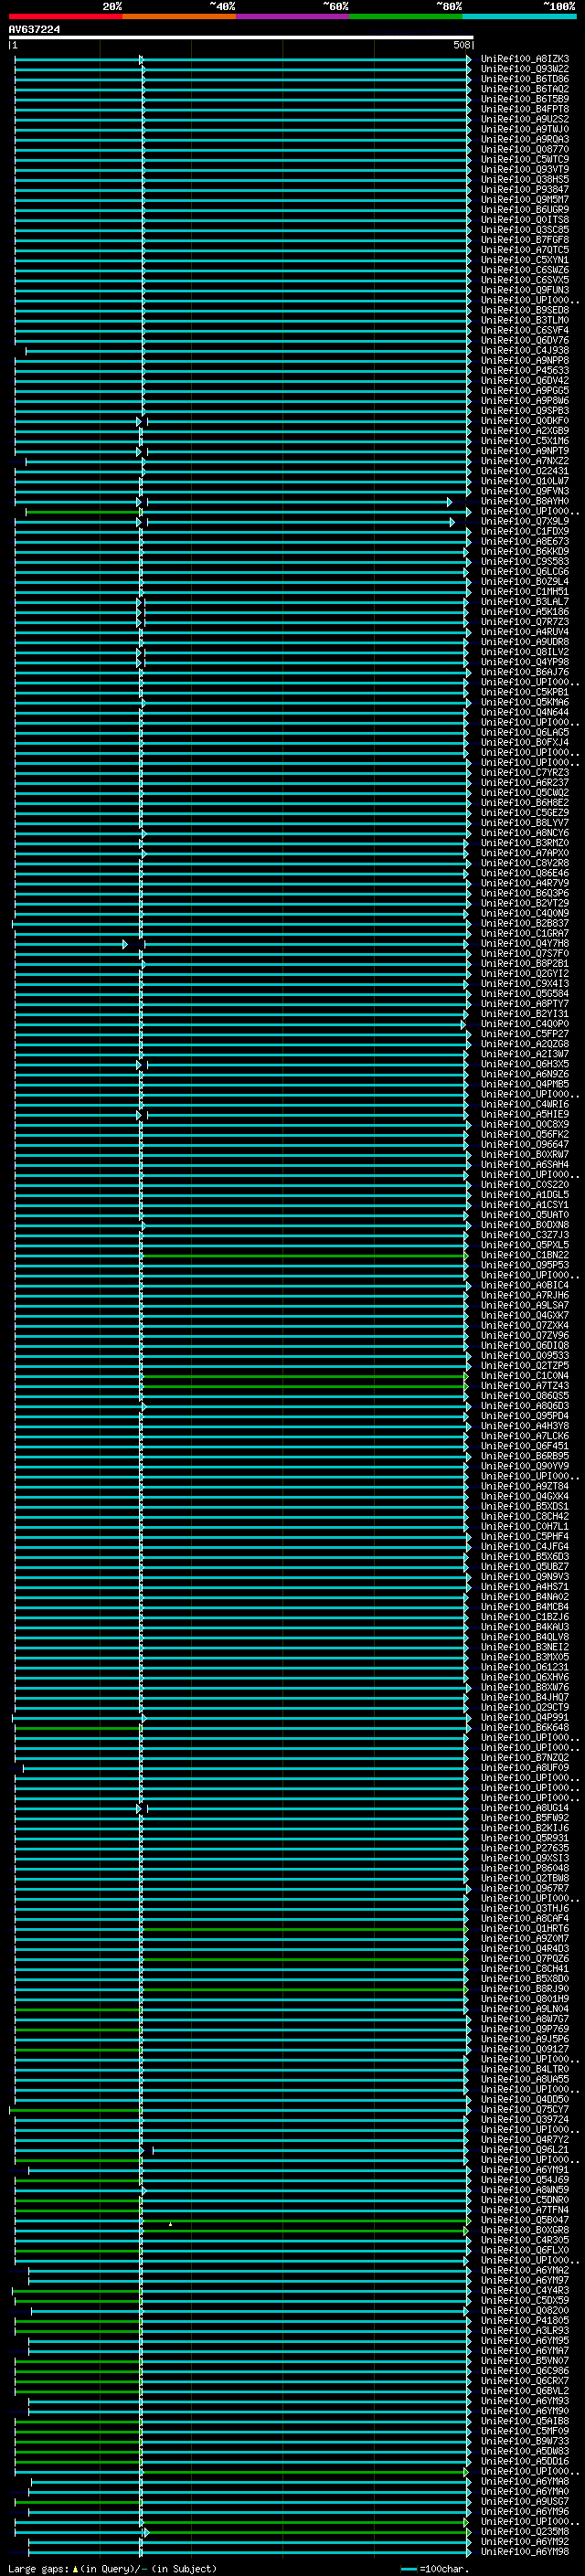Select hit UniRef100_A9U2S2
585x2576 pixels.
(525, 119)
